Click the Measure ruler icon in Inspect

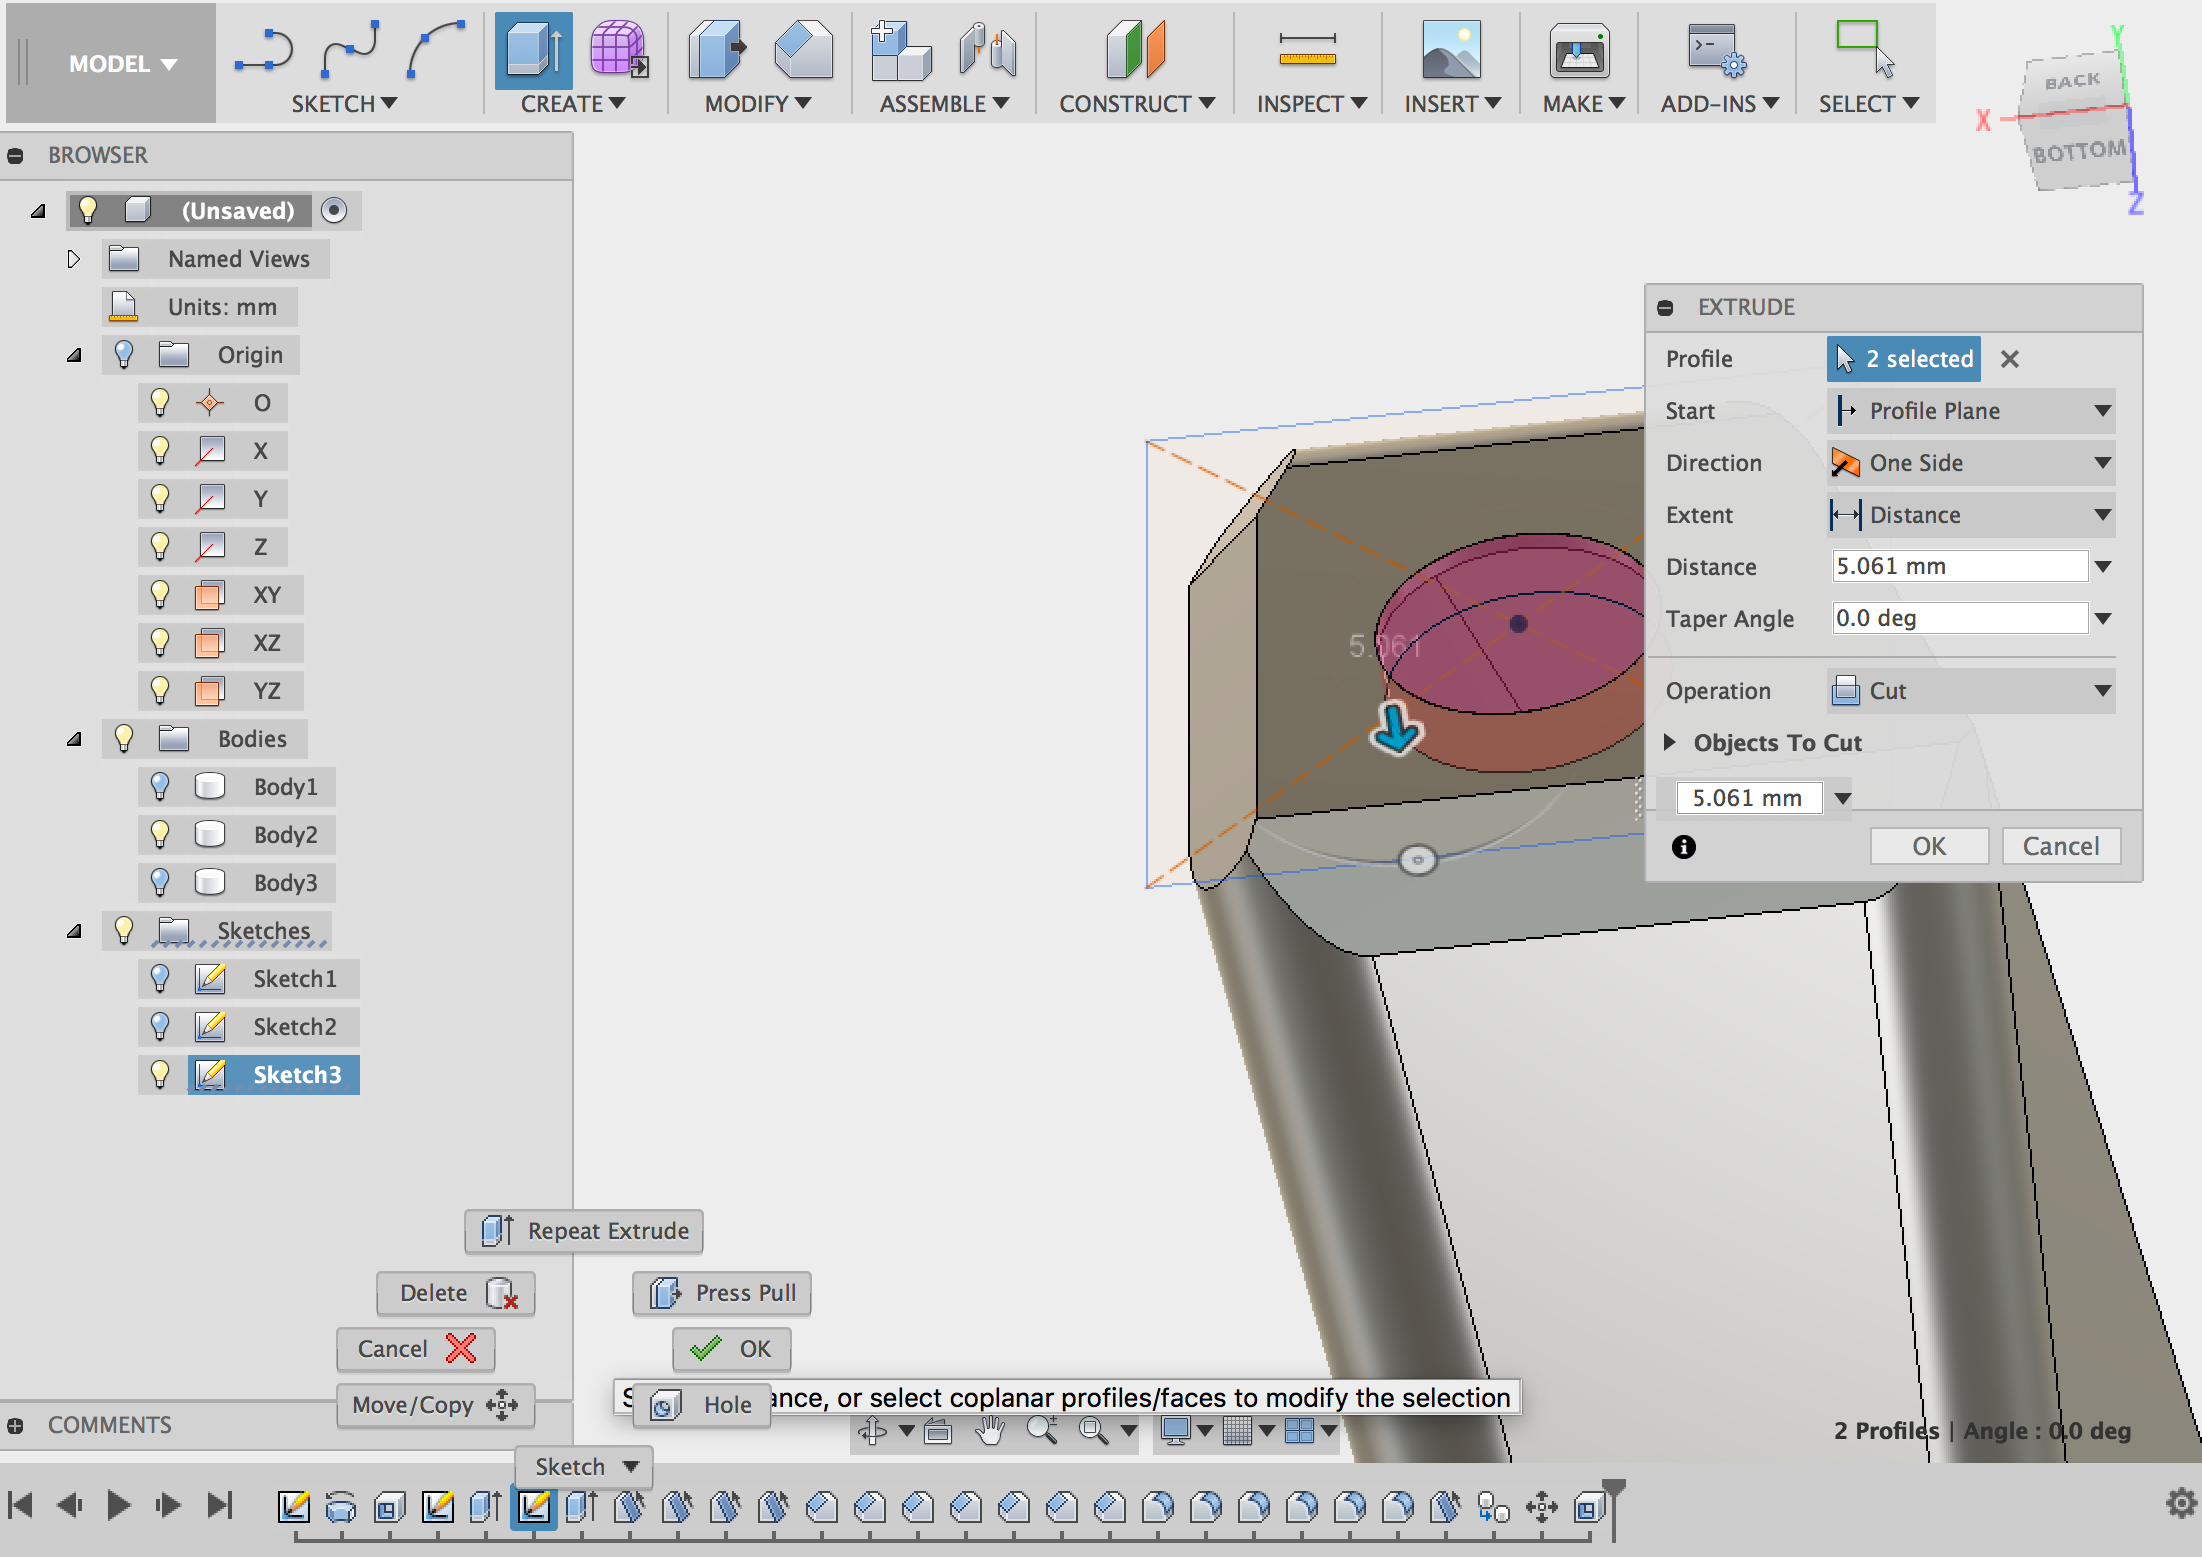coord(1307,50)
